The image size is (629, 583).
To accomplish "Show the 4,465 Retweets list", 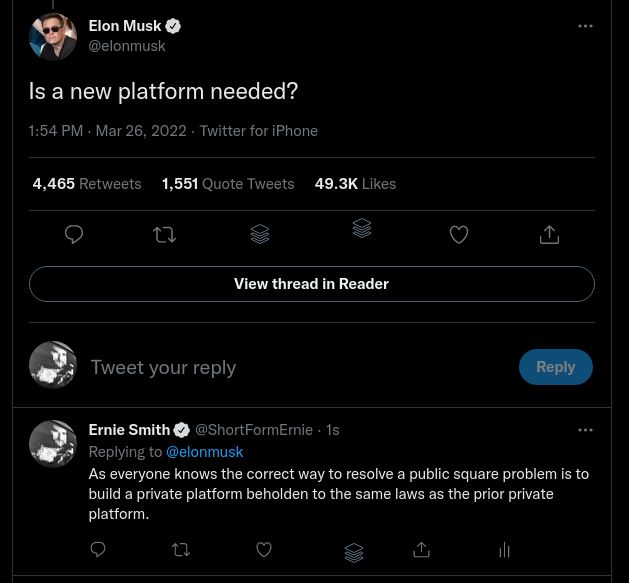I will [x=87, y=184].
